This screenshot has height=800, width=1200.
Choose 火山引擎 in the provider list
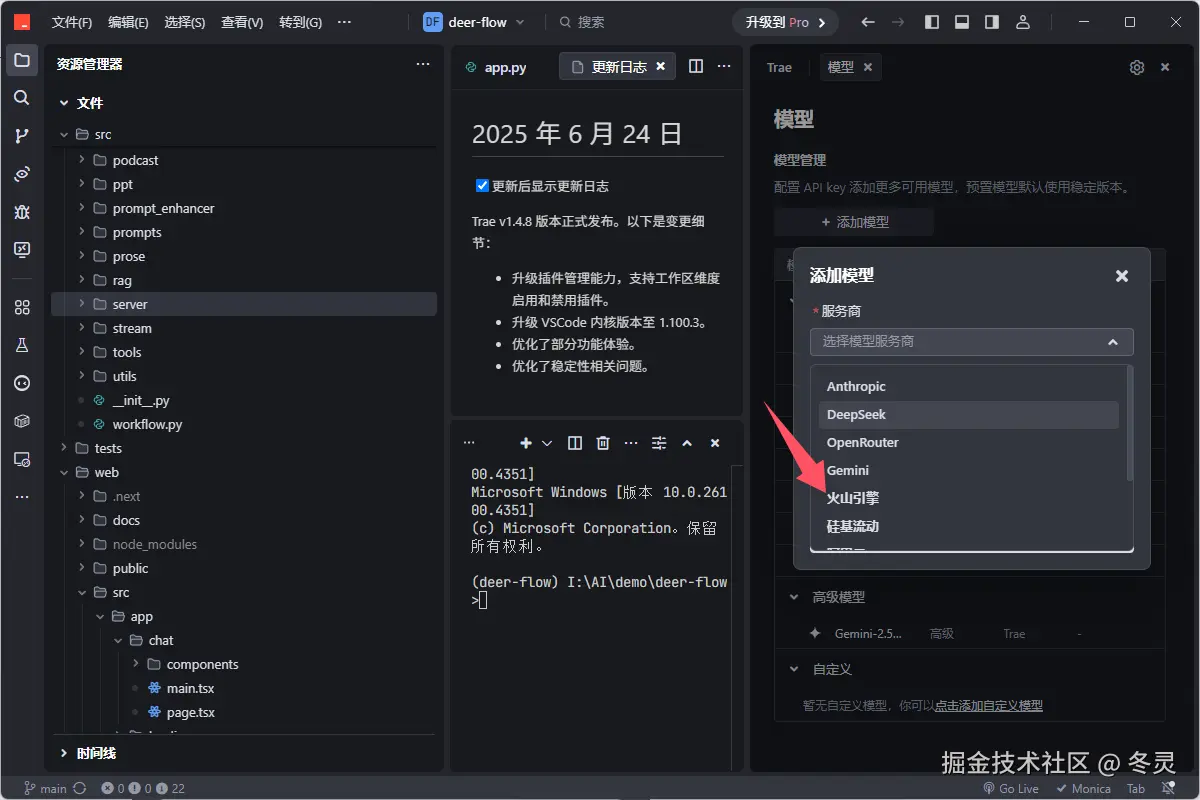point(968,498)
